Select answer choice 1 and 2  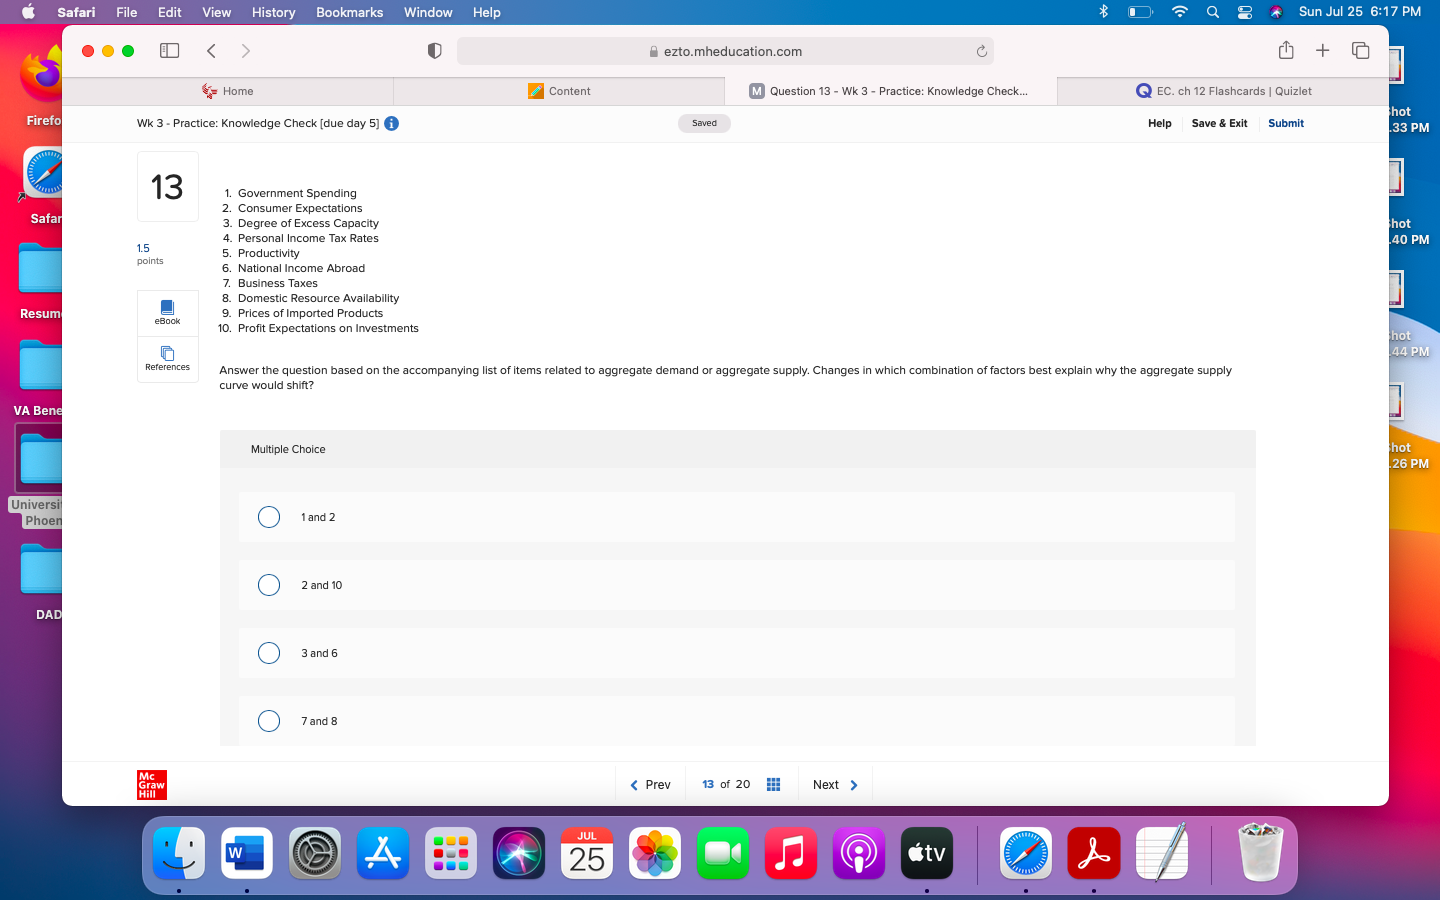269,517
